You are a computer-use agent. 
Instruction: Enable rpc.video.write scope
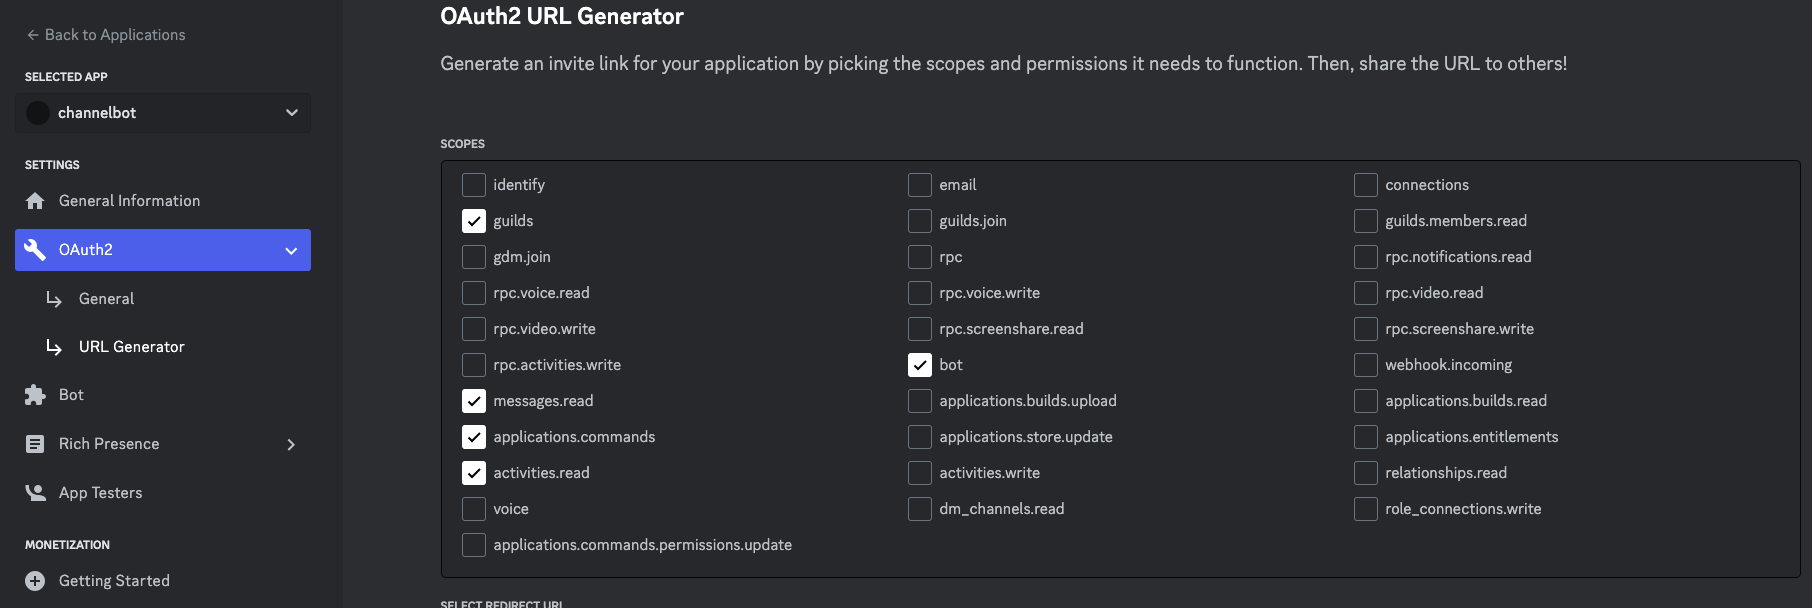point(474,329)
